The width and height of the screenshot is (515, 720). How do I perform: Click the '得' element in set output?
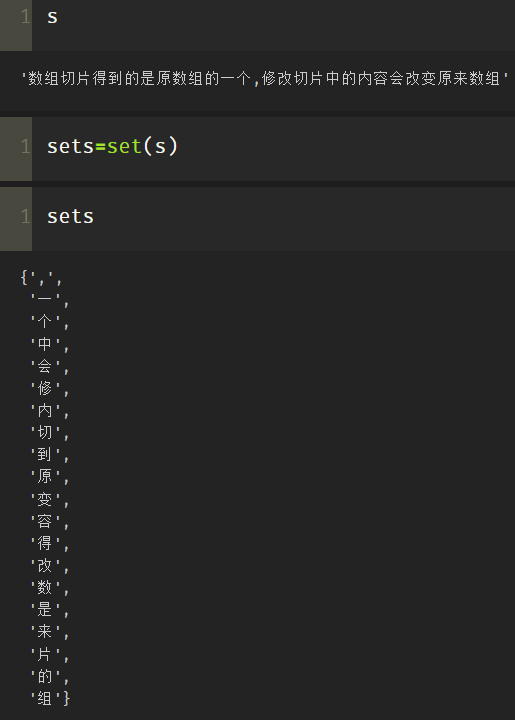tap(45, 543)
